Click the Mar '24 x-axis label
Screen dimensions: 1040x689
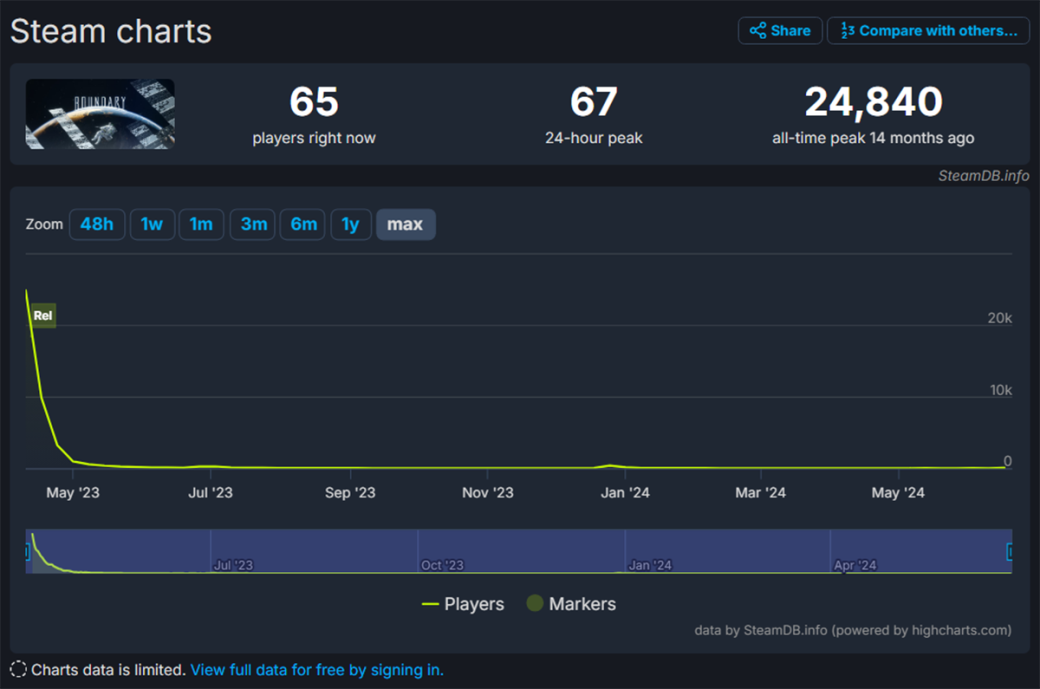[x=760, y=493]
